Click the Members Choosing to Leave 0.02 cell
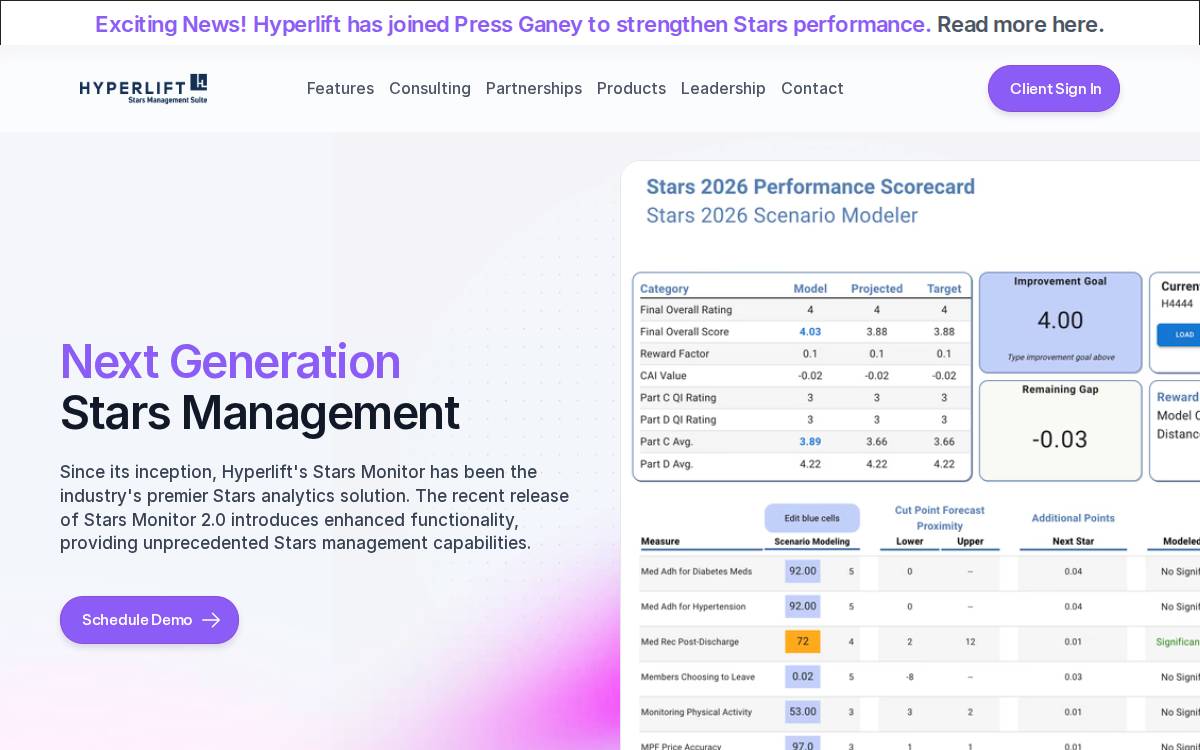 (802, 676)
